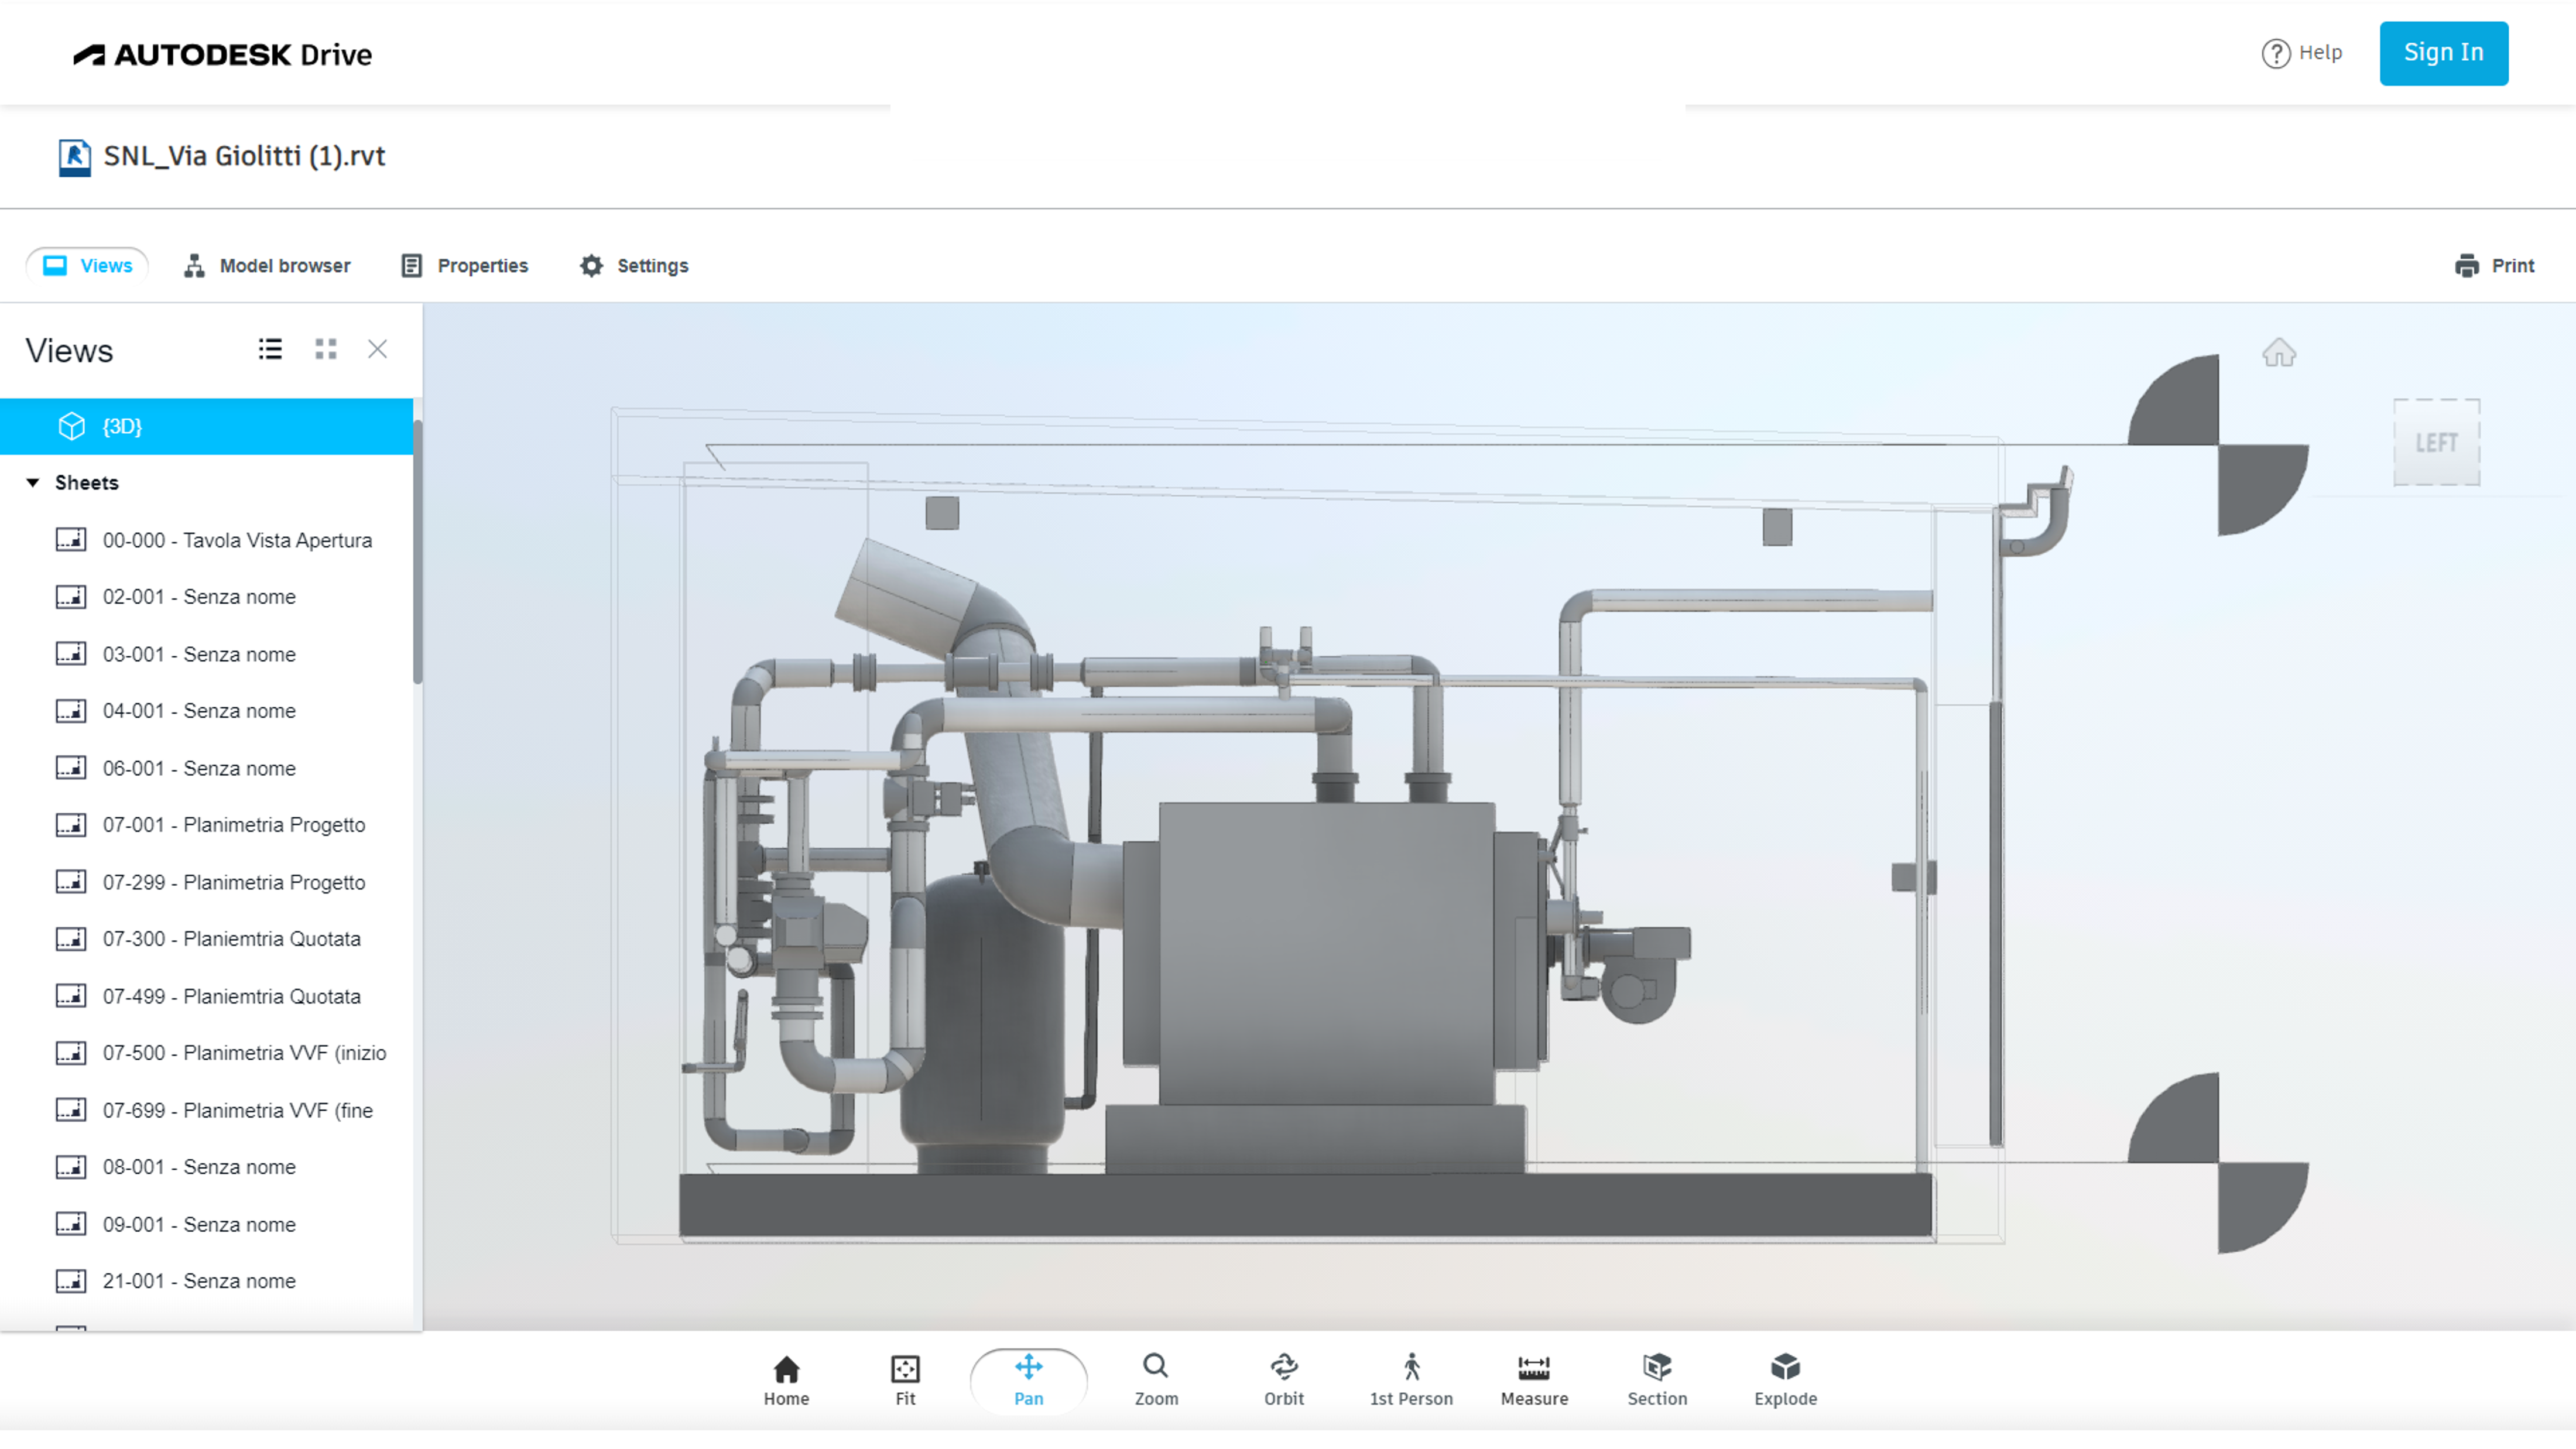
Task: Select the Orbit tool
Action: coord(1283,1380)
